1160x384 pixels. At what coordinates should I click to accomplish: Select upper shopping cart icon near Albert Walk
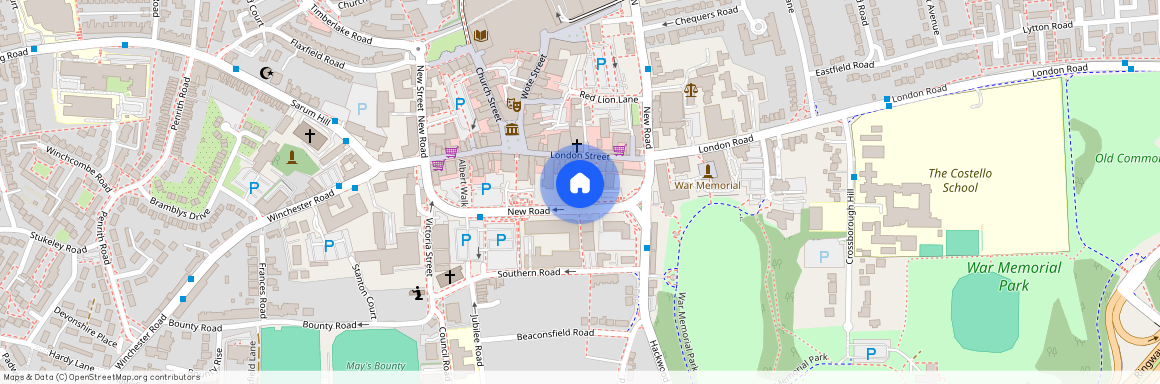(x=451, y=152)
